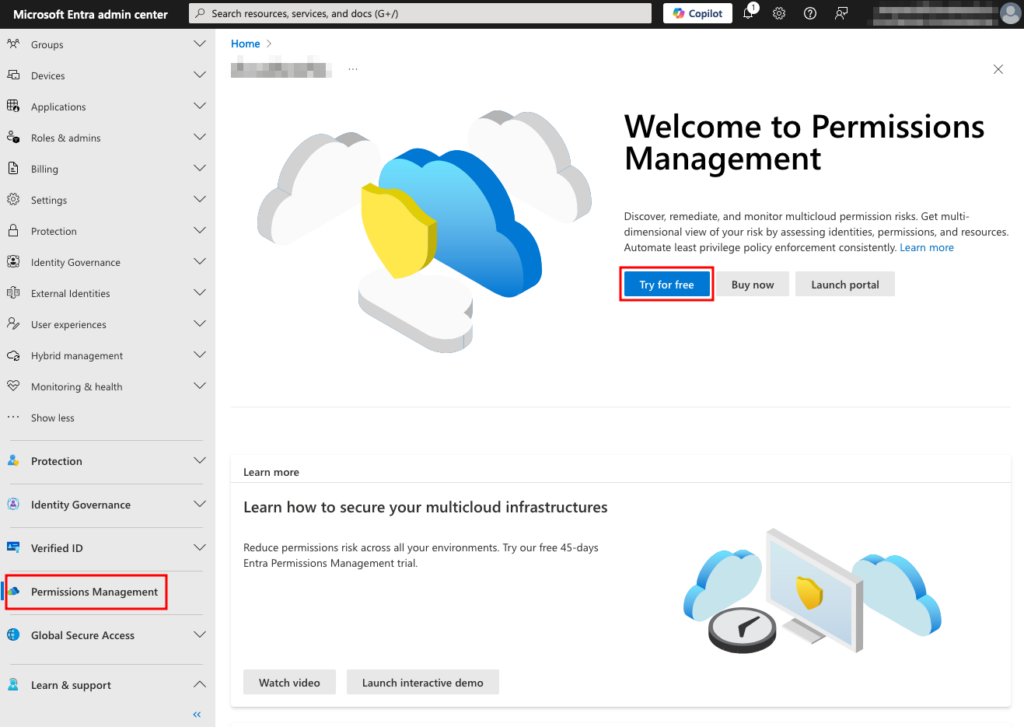
Task: Click the Launch interactive demo button
Action: [423, 682]
